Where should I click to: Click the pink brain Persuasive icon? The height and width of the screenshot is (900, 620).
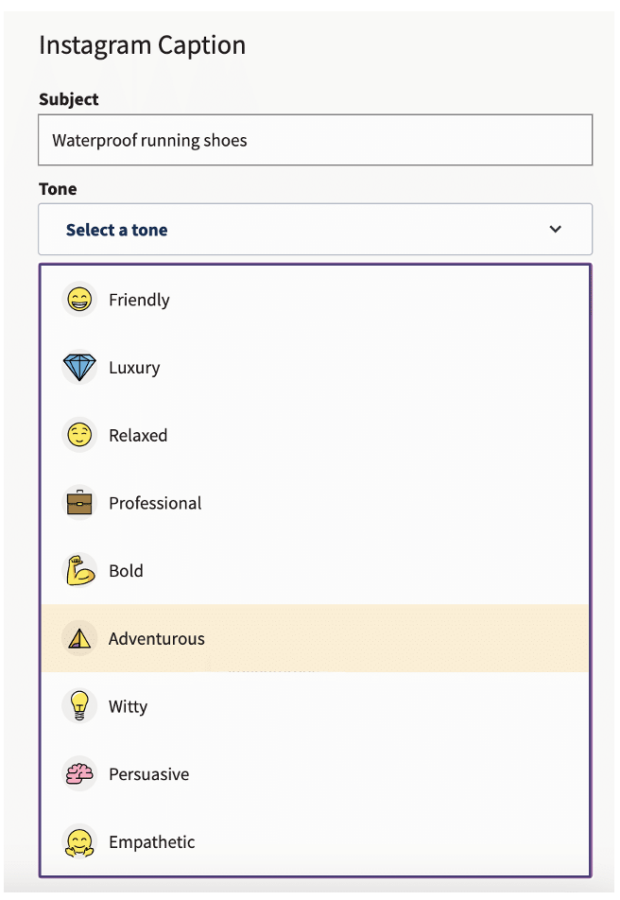pos(79,773)
